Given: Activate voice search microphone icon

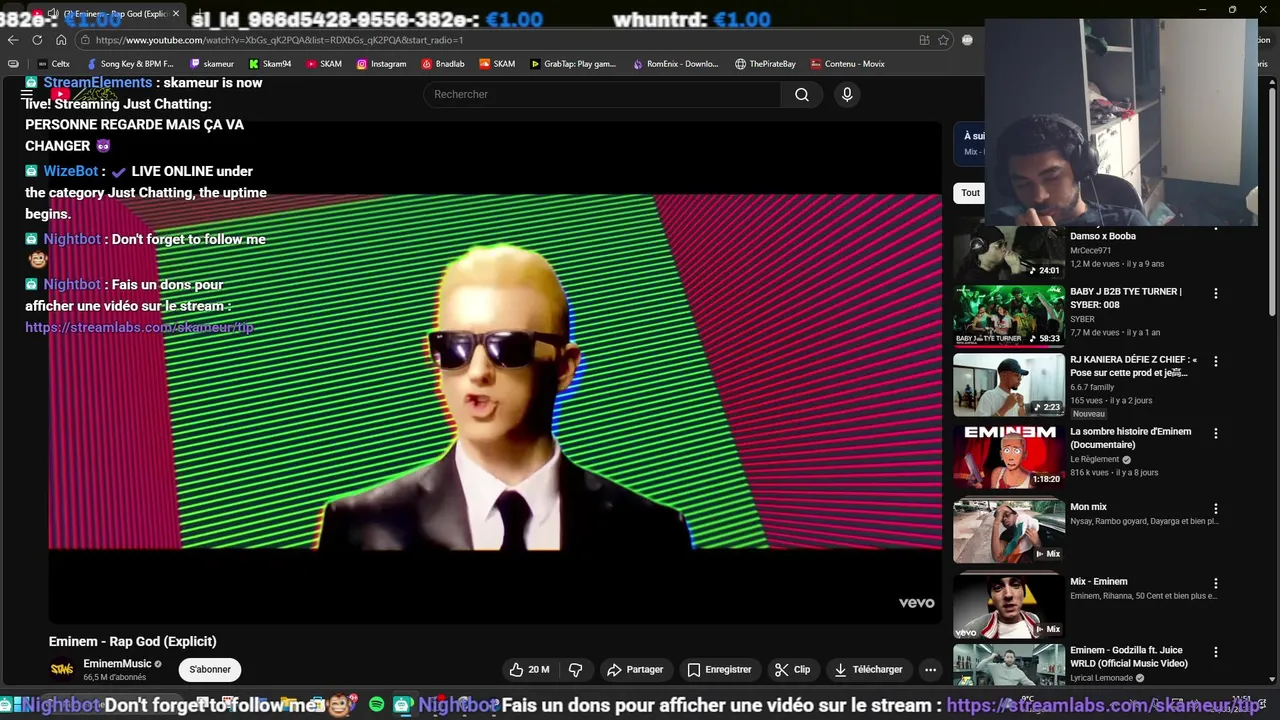Looking at the screenshot, I should click(847, 94).
